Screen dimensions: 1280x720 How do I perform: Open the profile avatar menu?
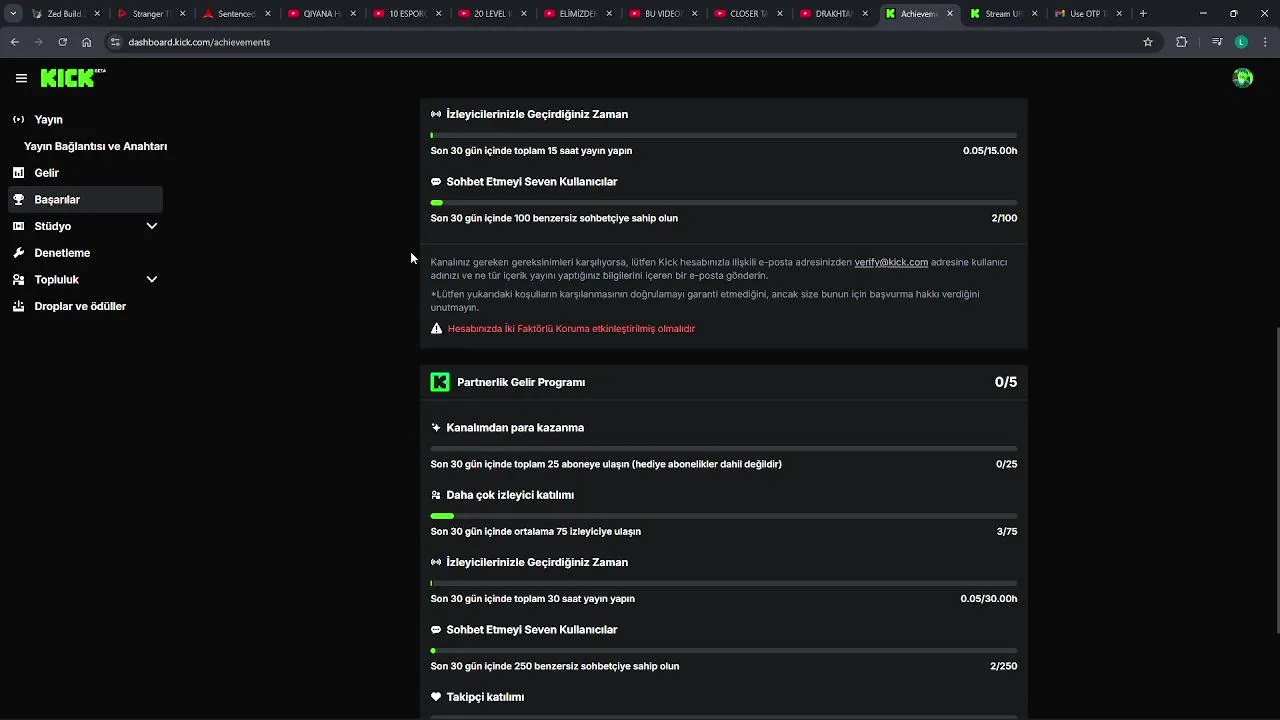pos(1243,78)
